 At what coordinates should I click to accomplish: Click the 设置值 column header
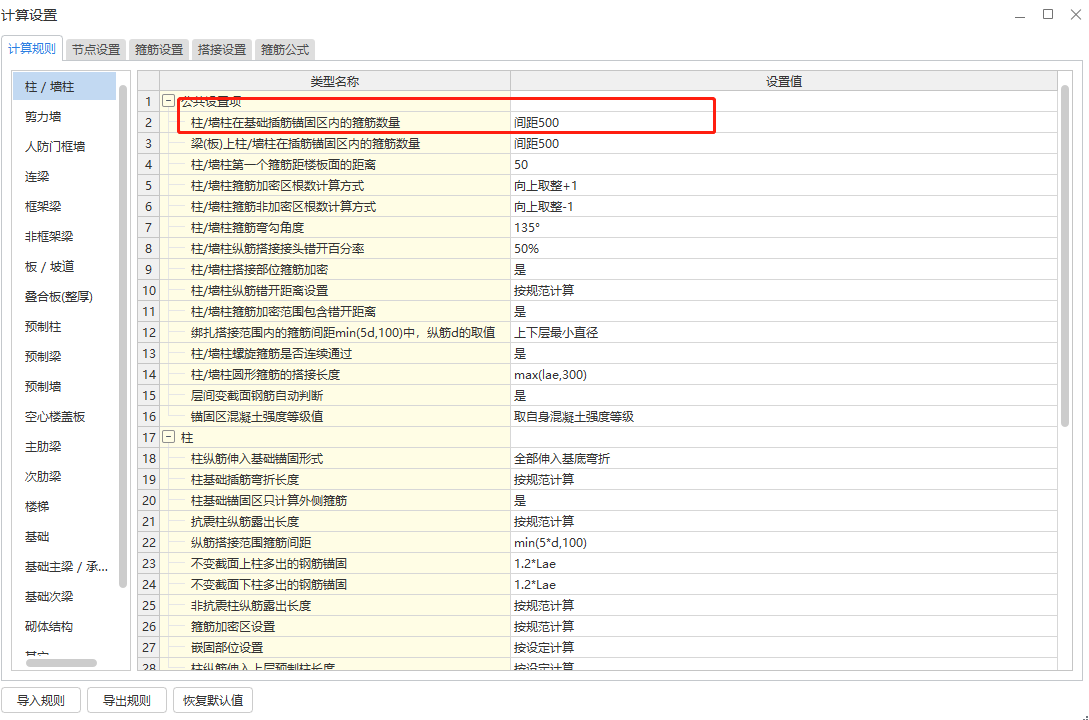click(784, 81)
